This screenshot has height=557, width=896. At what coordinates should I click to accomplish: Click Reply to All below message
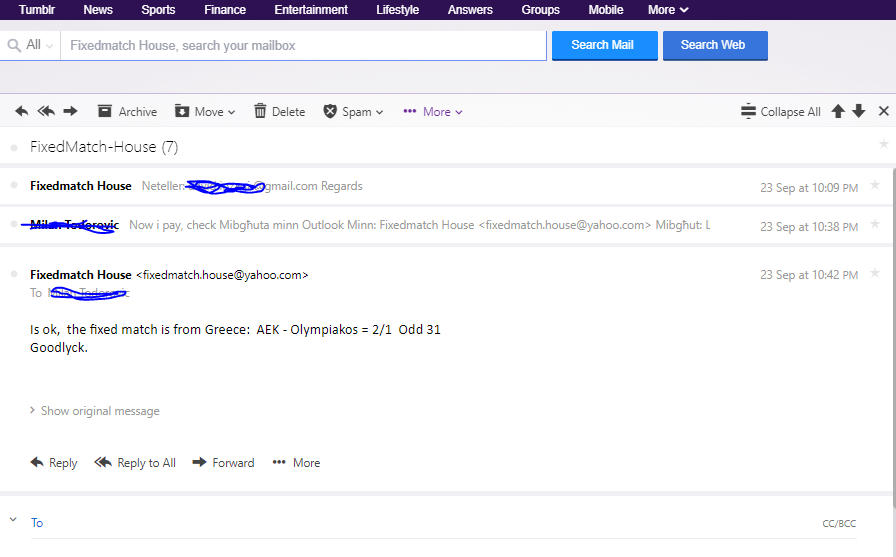[x=135, y=463]
